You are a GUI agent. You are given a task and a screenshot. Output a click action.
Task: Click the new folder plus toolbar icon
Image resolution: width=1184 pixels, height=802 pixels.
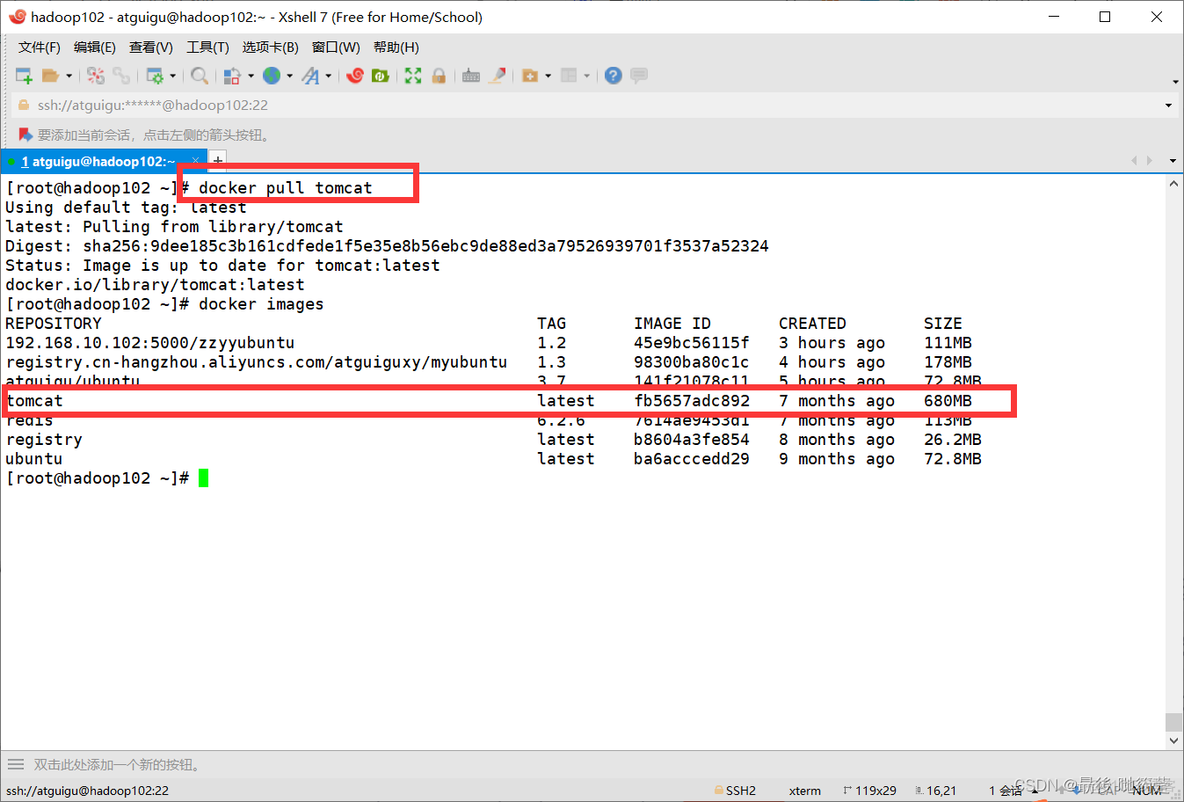click(530, 76)
